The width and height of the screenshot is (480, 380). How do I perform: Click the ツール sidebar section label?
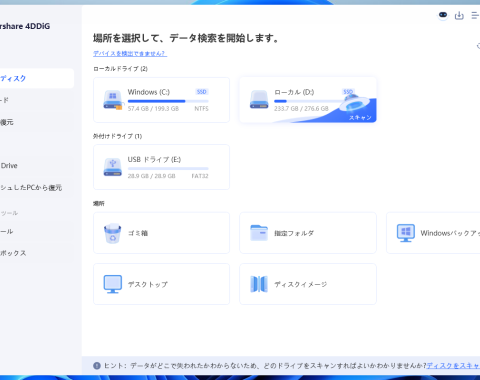[9, 213]
